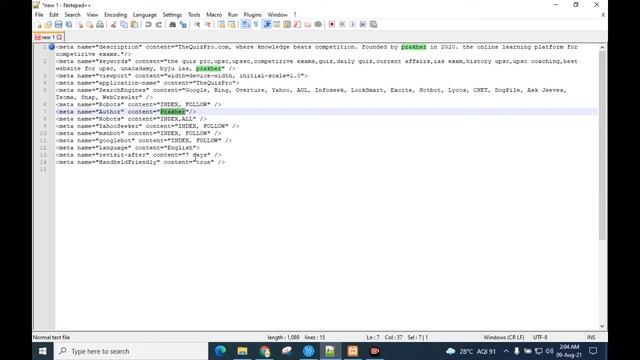Click the Stop recording macro icon
The width and height of the screenshot is (640, 360).
click(x=342, y=24)
